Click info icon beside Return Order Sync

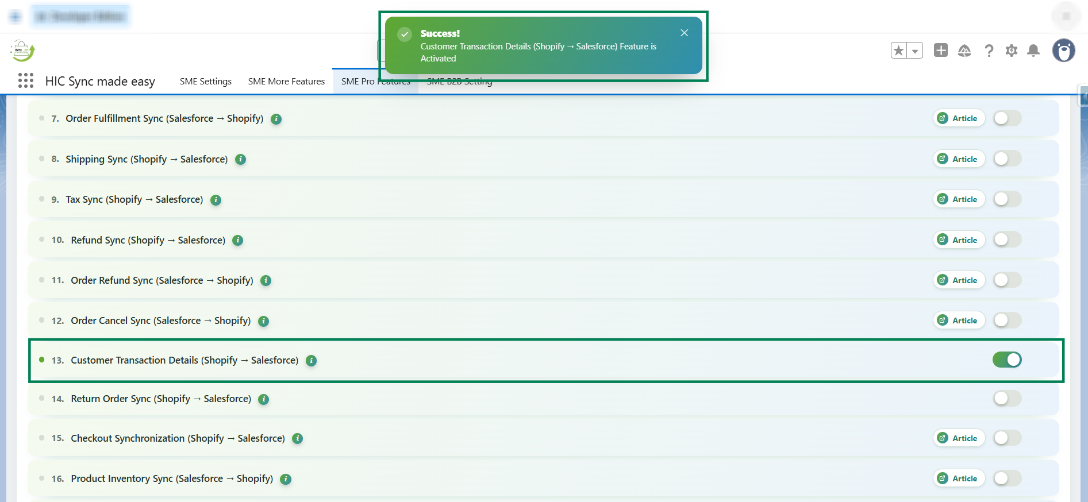pos(264,399)
